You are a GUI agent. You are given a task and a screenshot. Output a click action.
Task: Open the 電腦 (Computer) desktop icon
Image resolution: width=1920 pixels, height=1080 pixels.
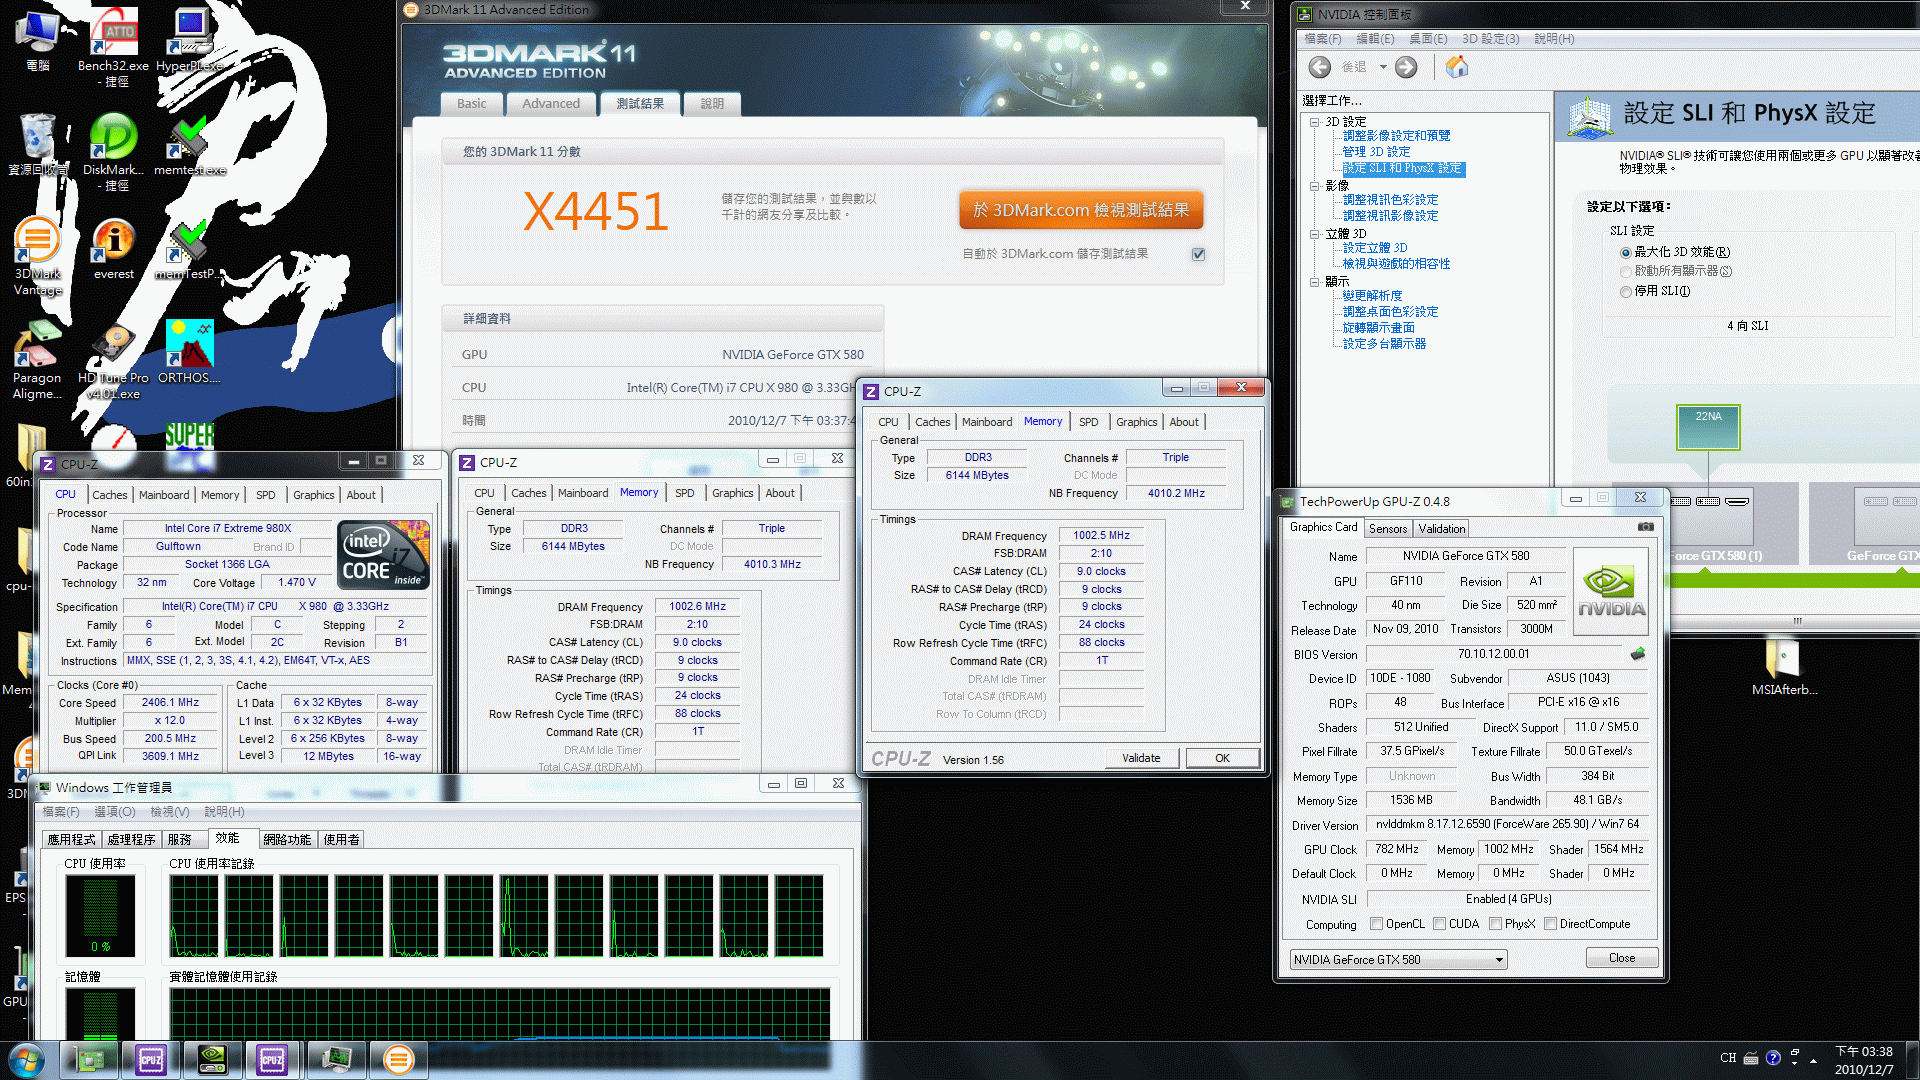click(x=38, y=40)
